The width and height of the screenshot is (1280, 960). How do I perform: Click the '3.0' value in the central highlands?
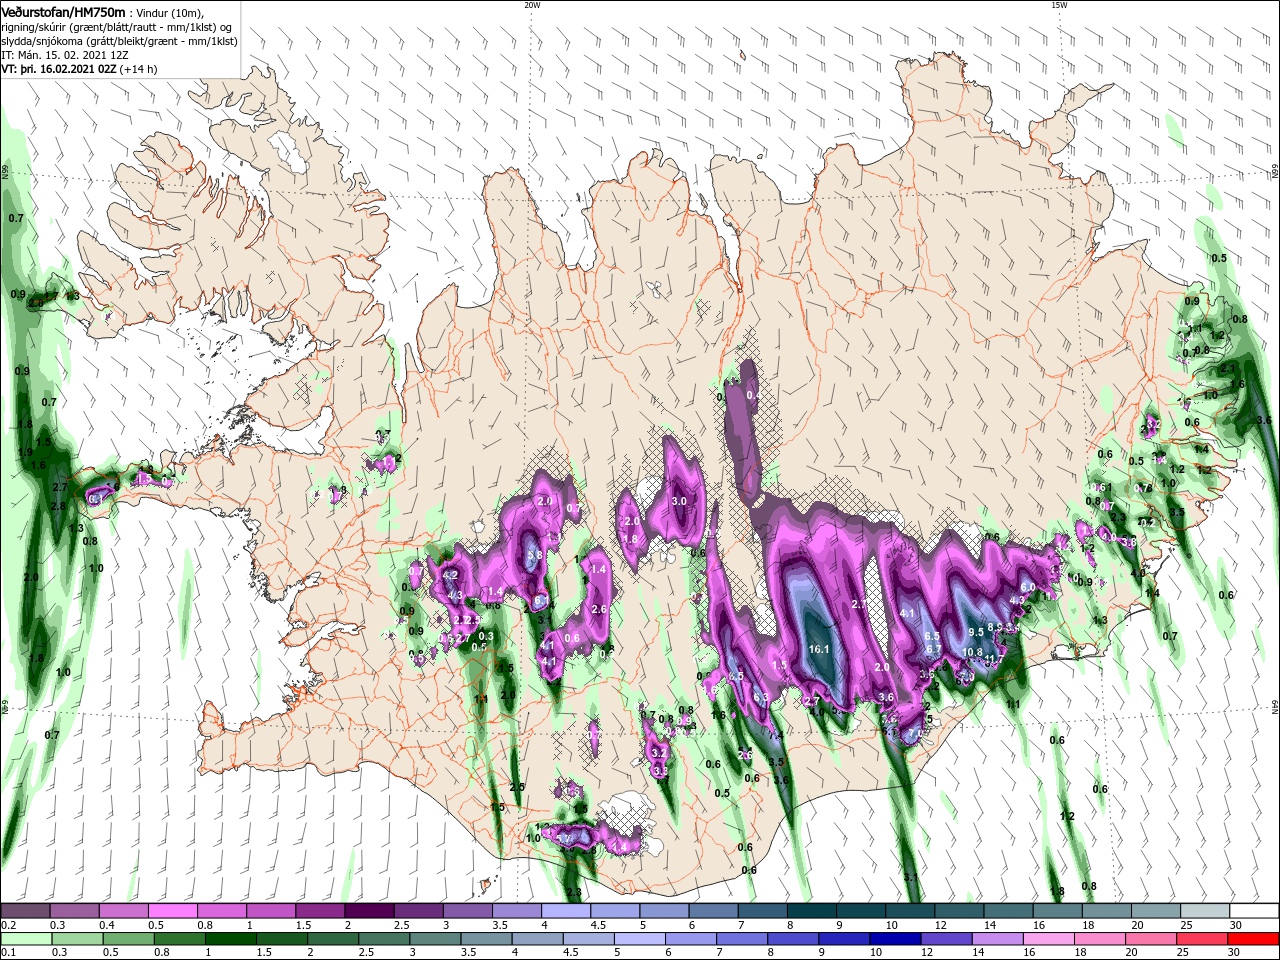679,501
